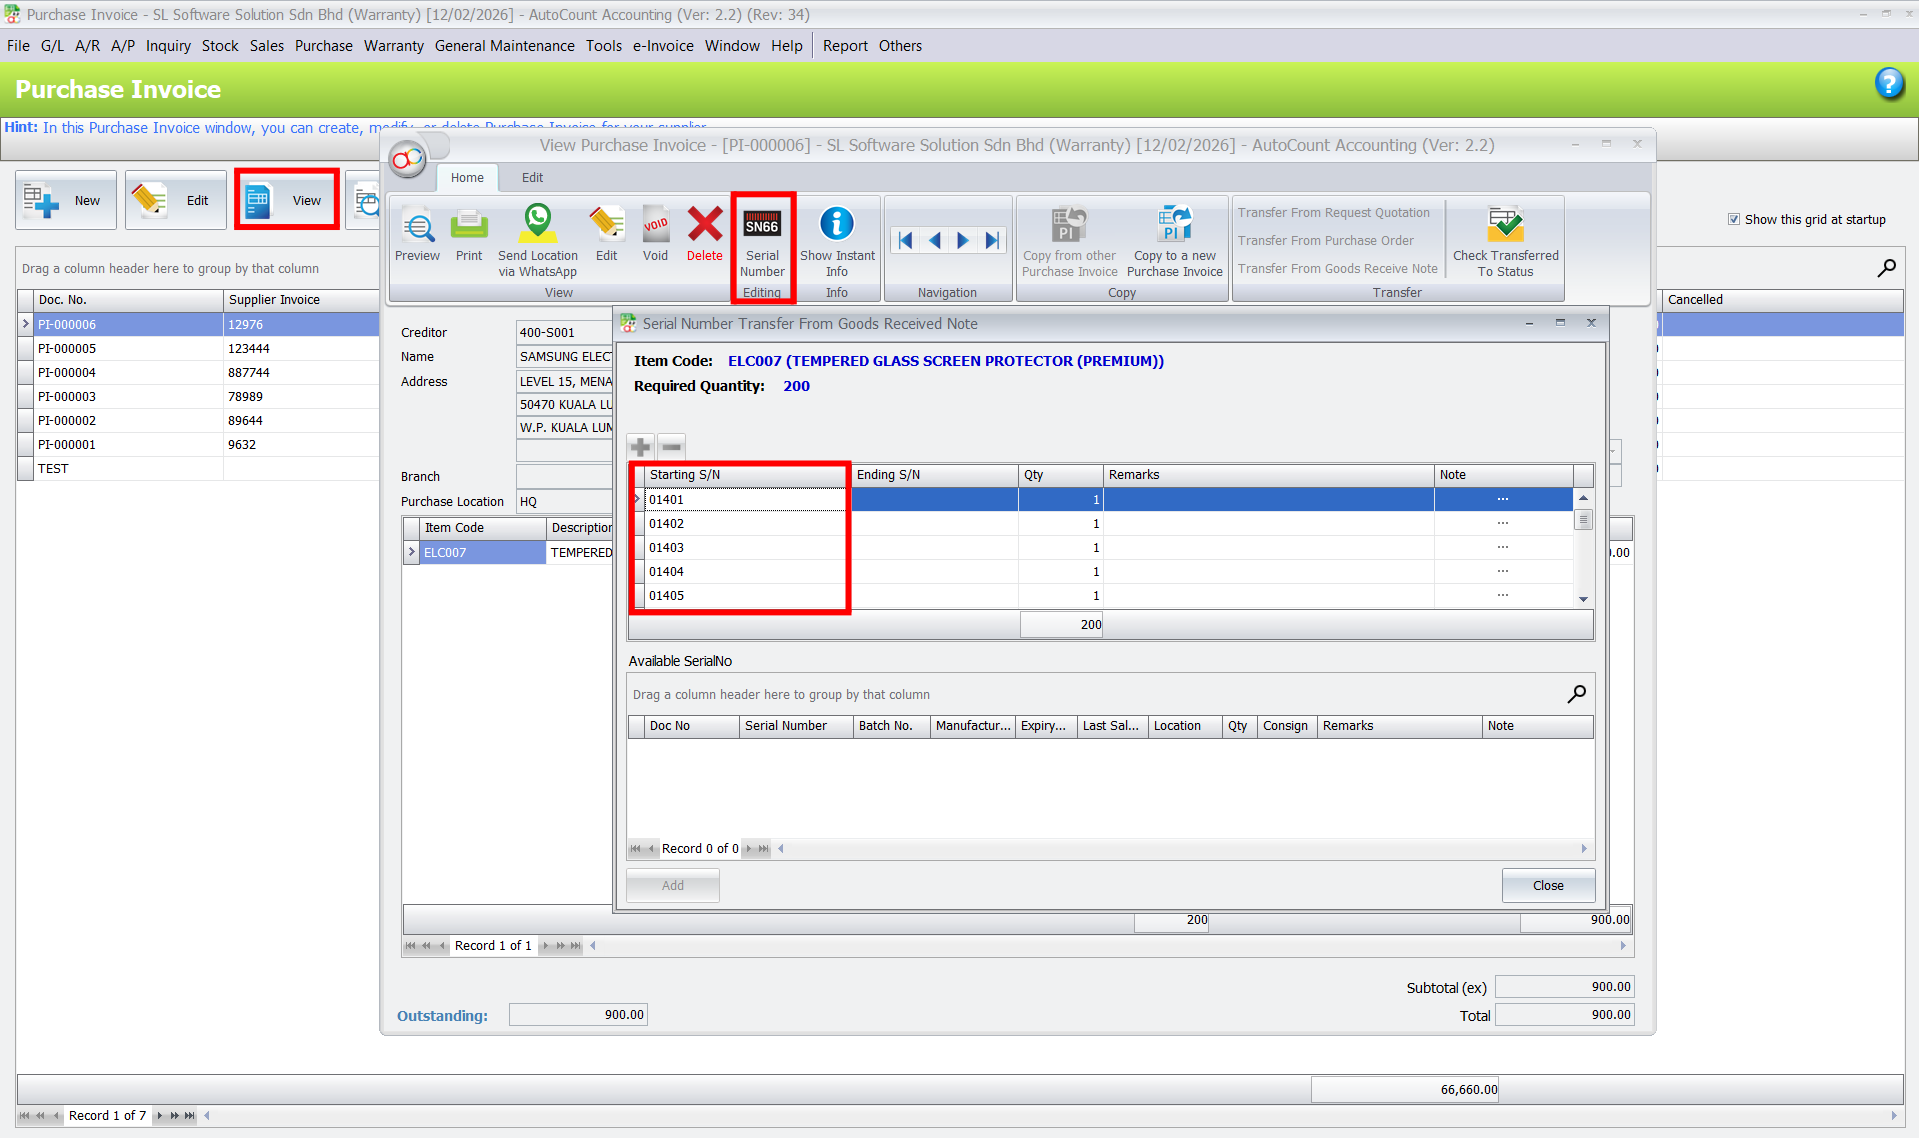The image size is (1919, 1138).
Task: Close the Serial Number Transfer dialog
Action: 1548,885
